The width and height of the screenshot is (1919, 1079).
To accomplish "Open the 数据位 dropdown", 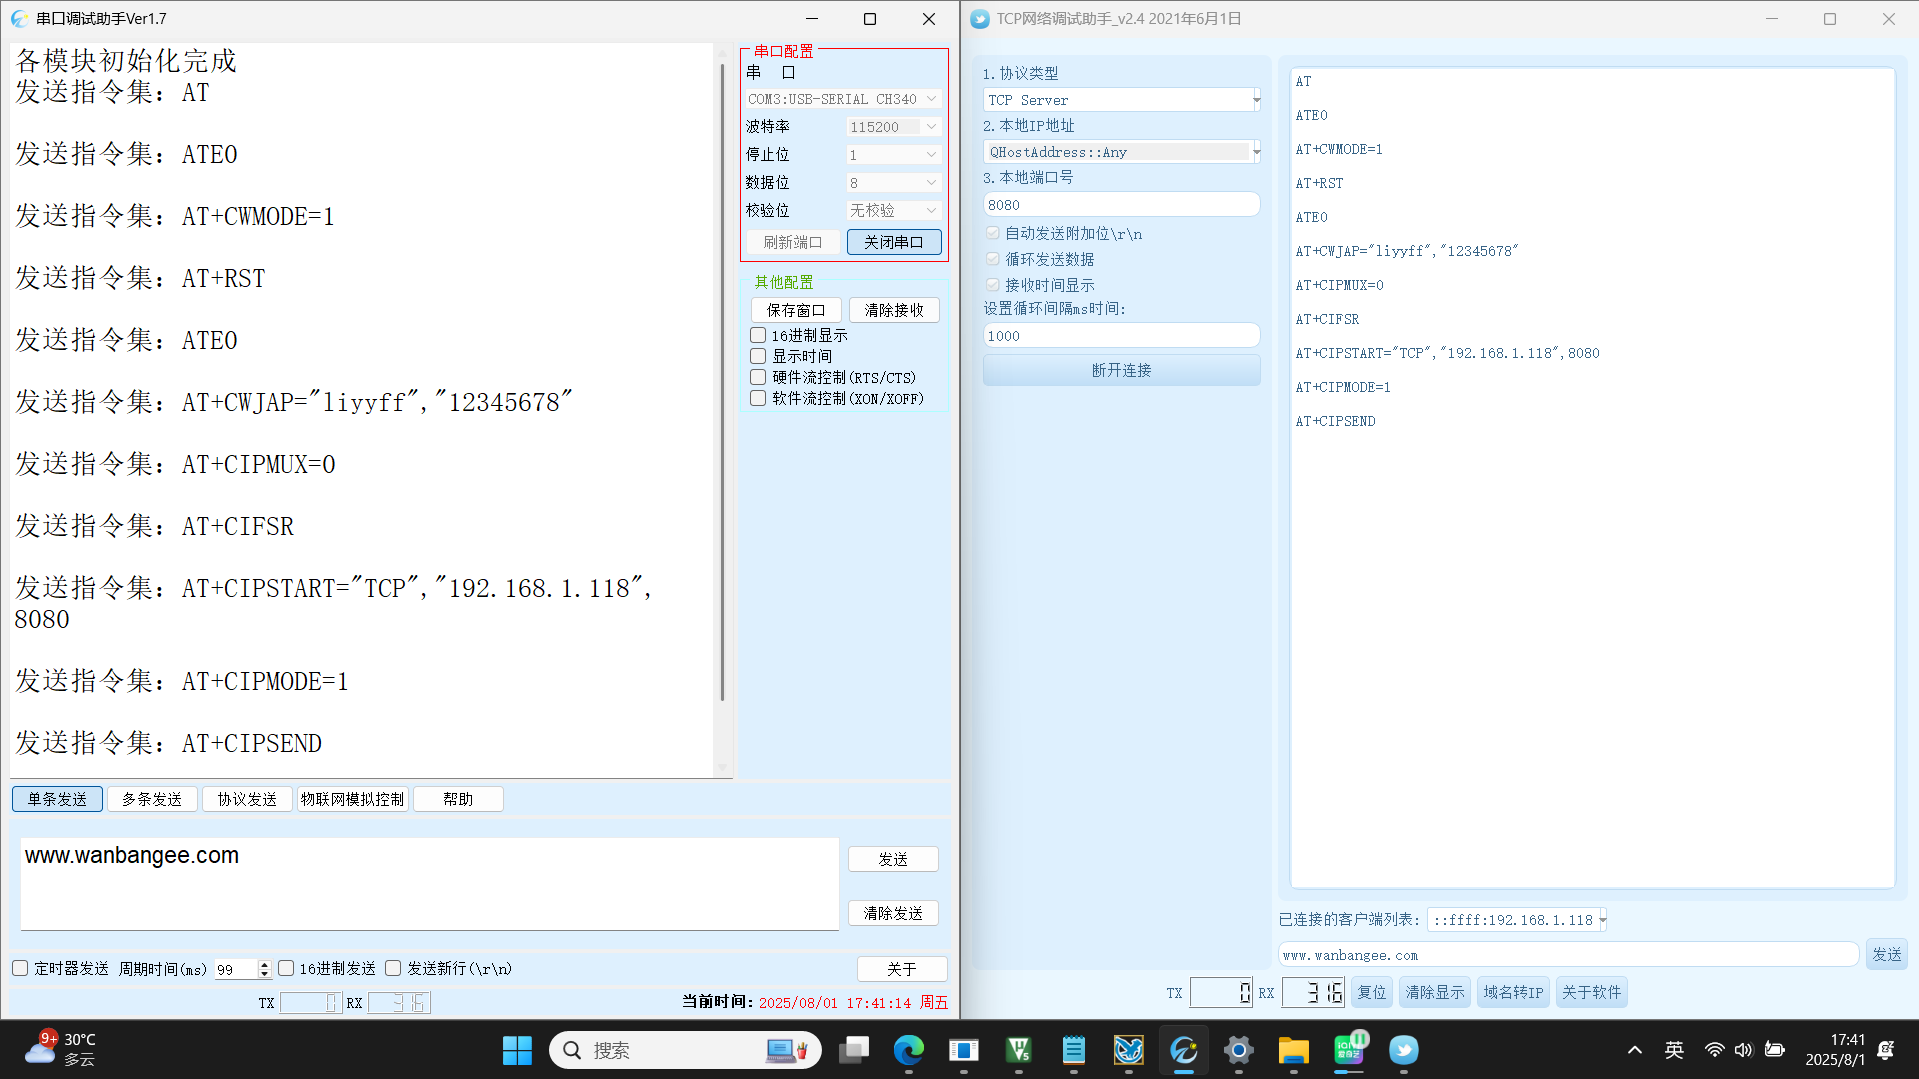I will click(892, 183).
